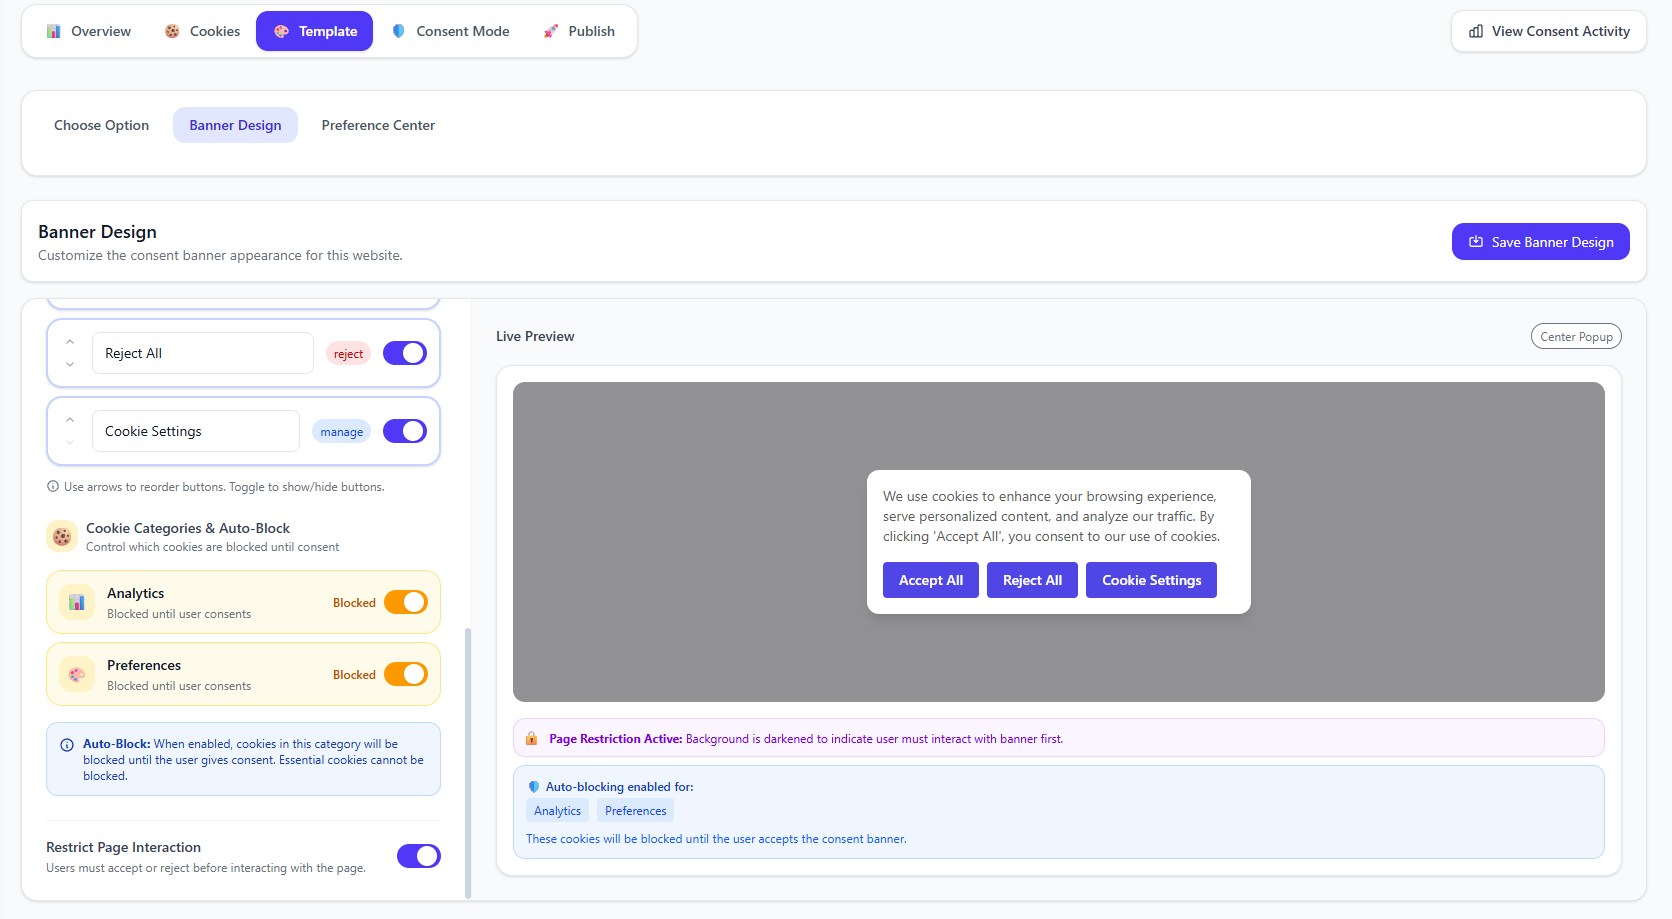The height and width of the screenshot is (919, 1672).
Task: Click the View Consent Activity chart icon
Action: pyautogui.click(x=1476, y=32)
